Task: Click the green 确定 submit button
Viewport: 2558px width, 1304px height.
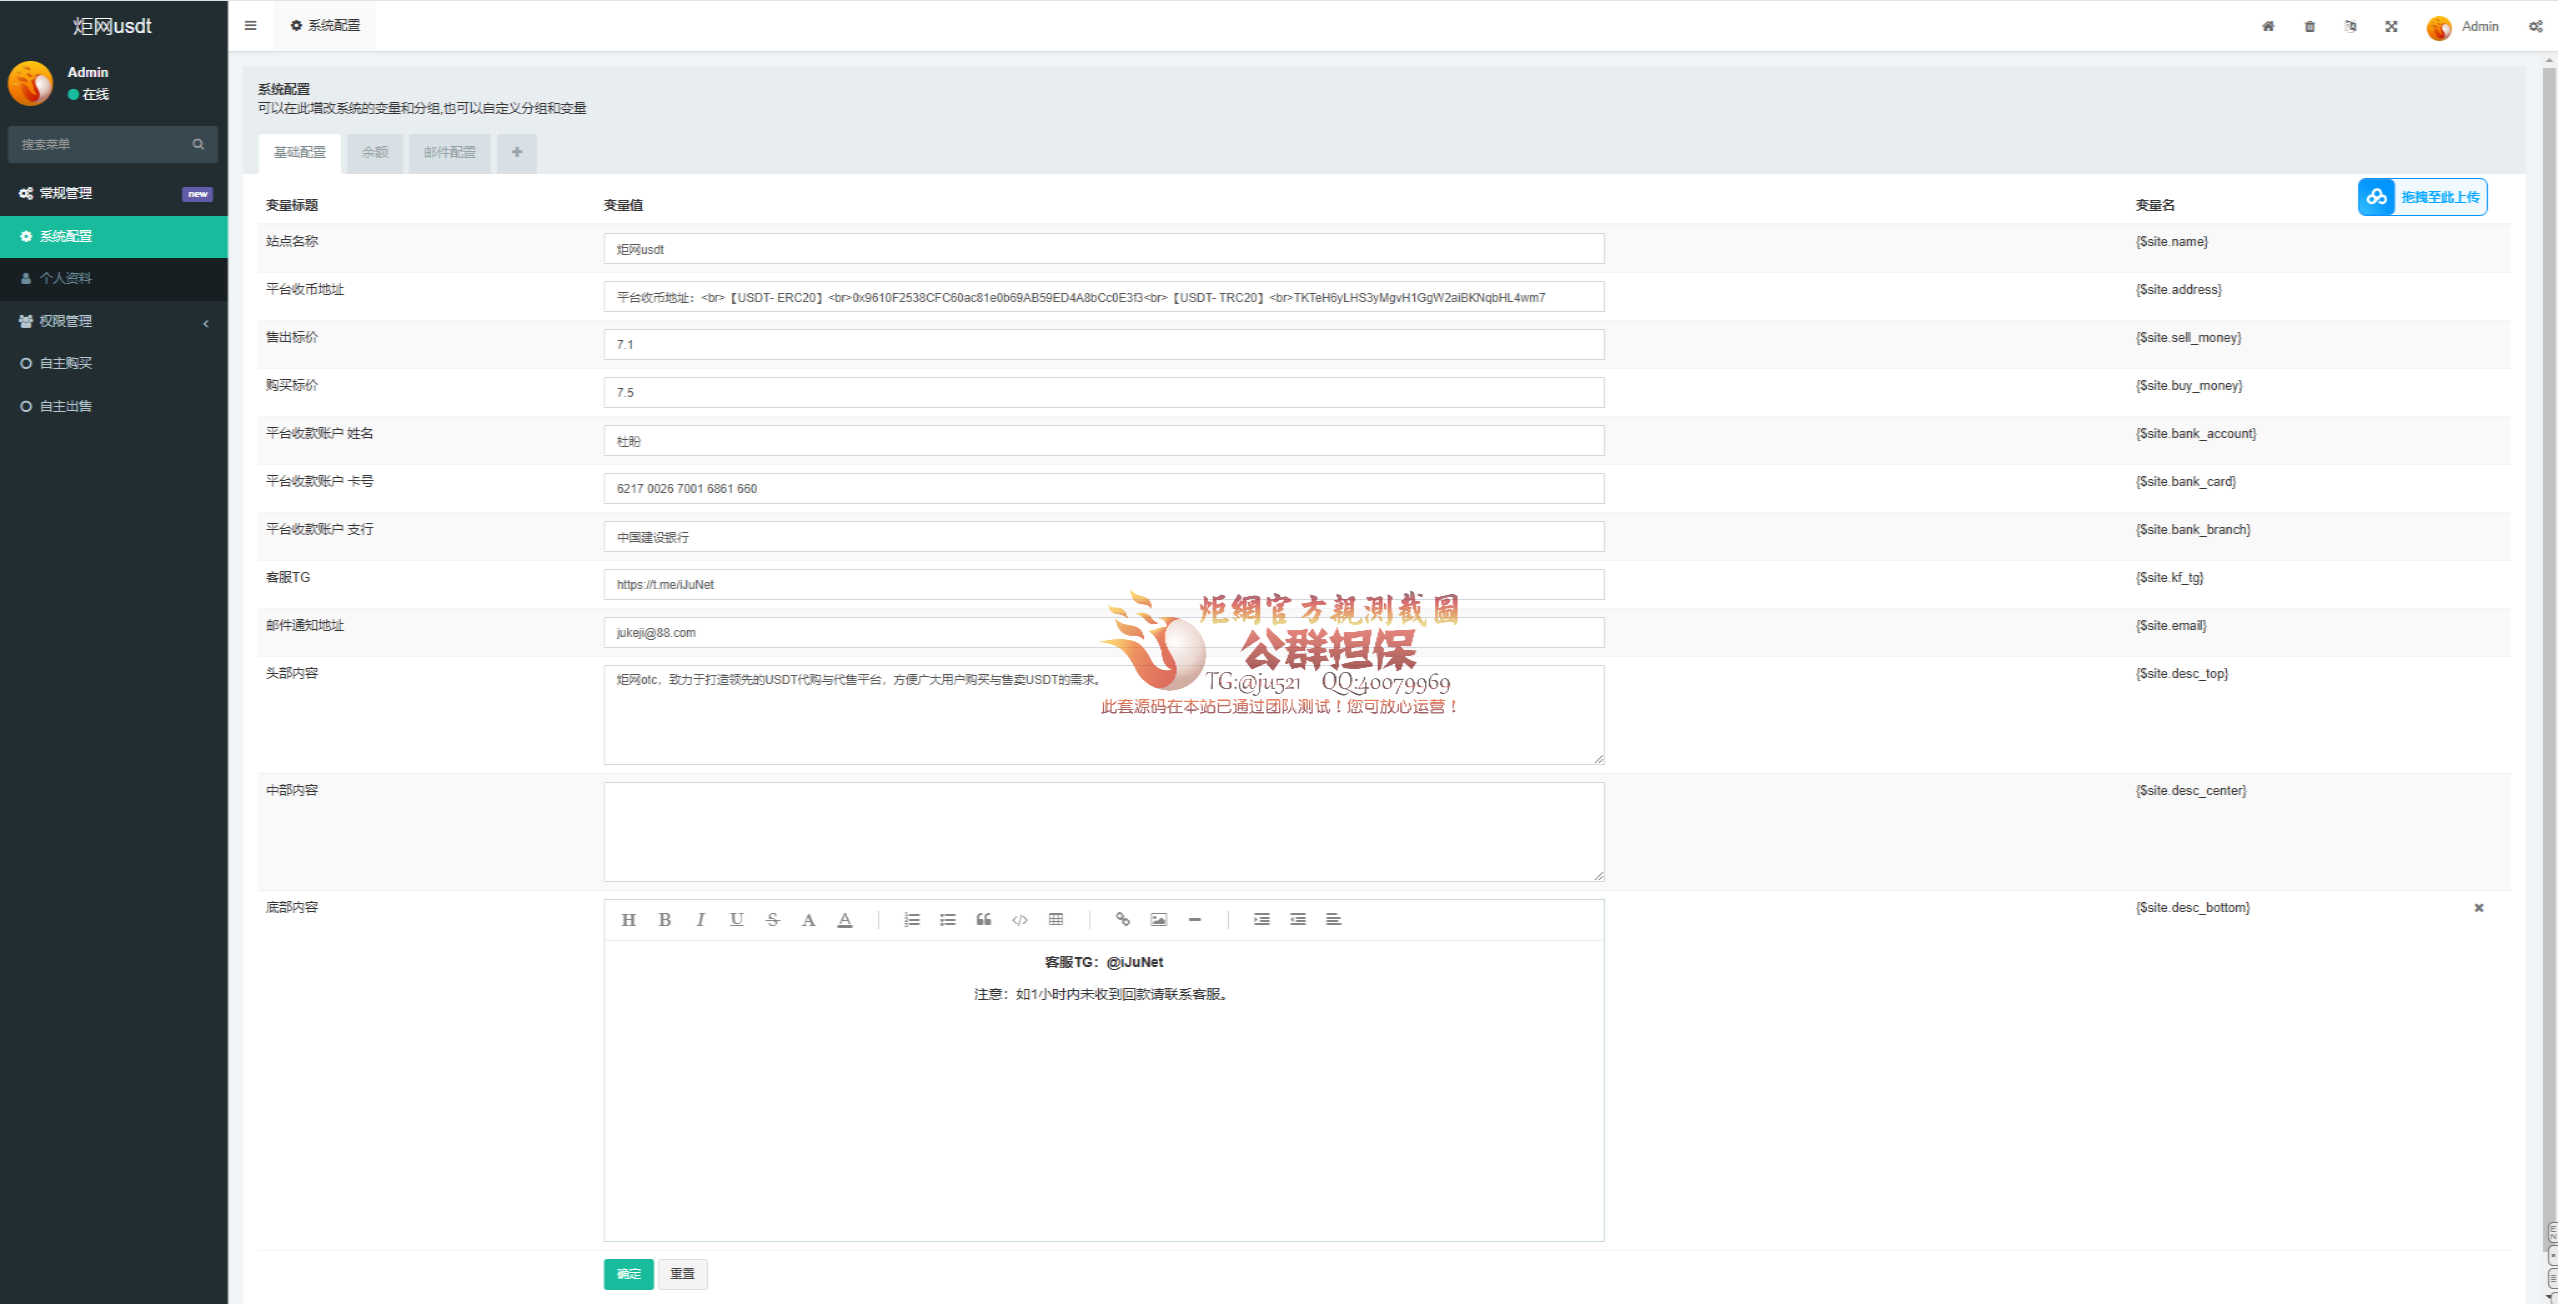Action: (x=628, y=1274)
